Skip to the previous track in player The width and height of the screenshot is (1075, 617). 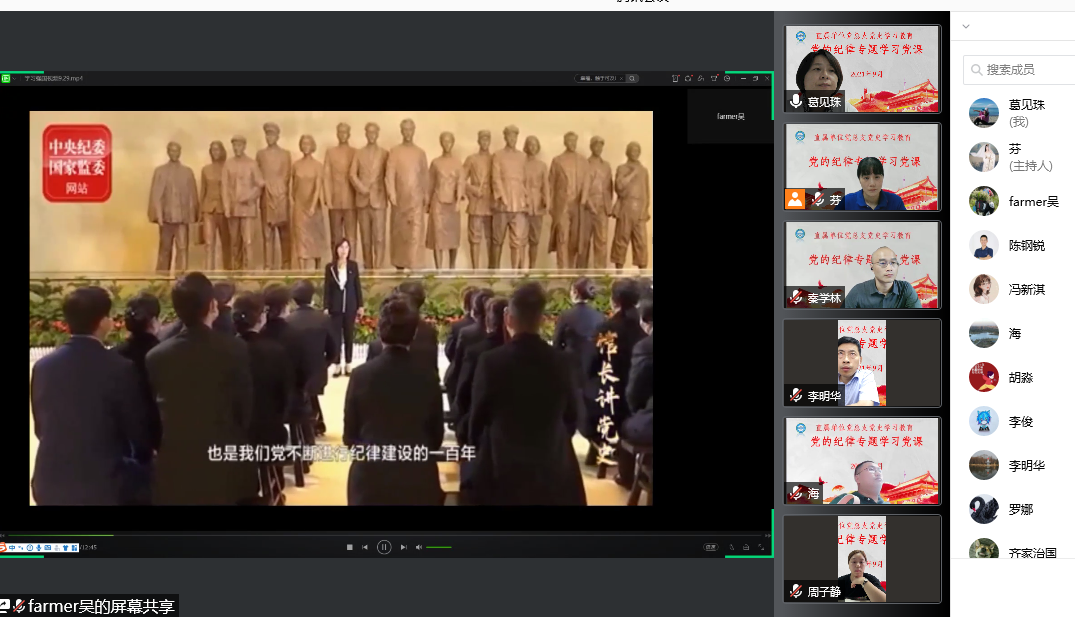click(365, 547)
